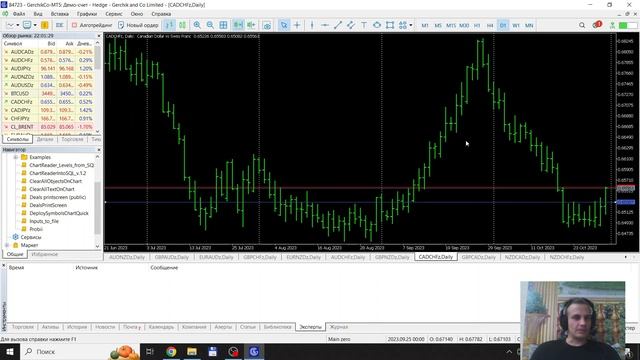640x360 pixels.
Task: Open the AUDNZDz,Daily chart tab
Action: coord(127,257)
